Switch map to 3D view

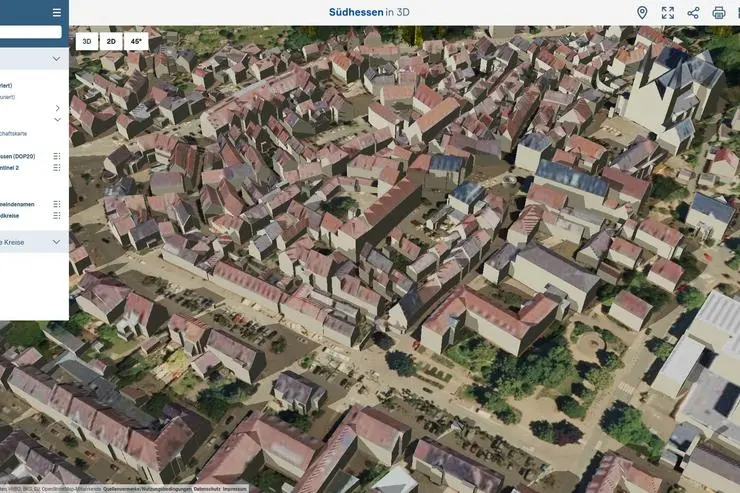(x=87, y=42)
